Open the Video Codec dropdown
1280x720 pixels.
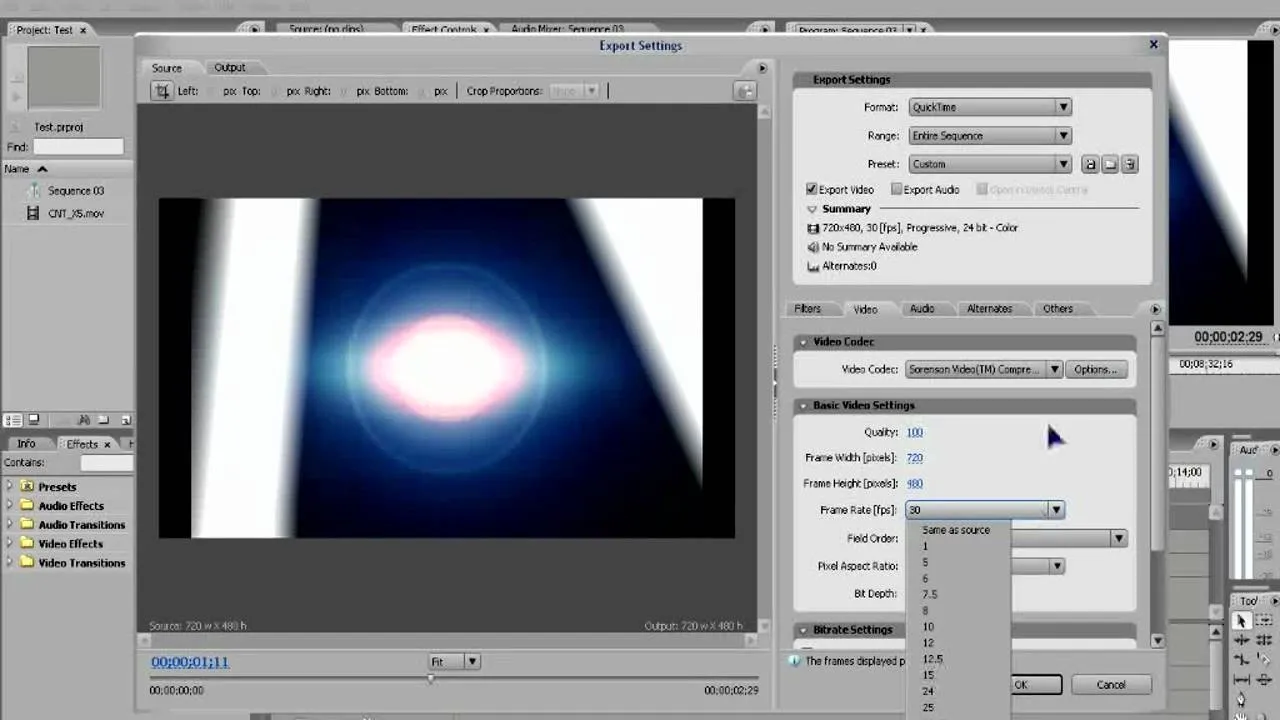point(984,369)
